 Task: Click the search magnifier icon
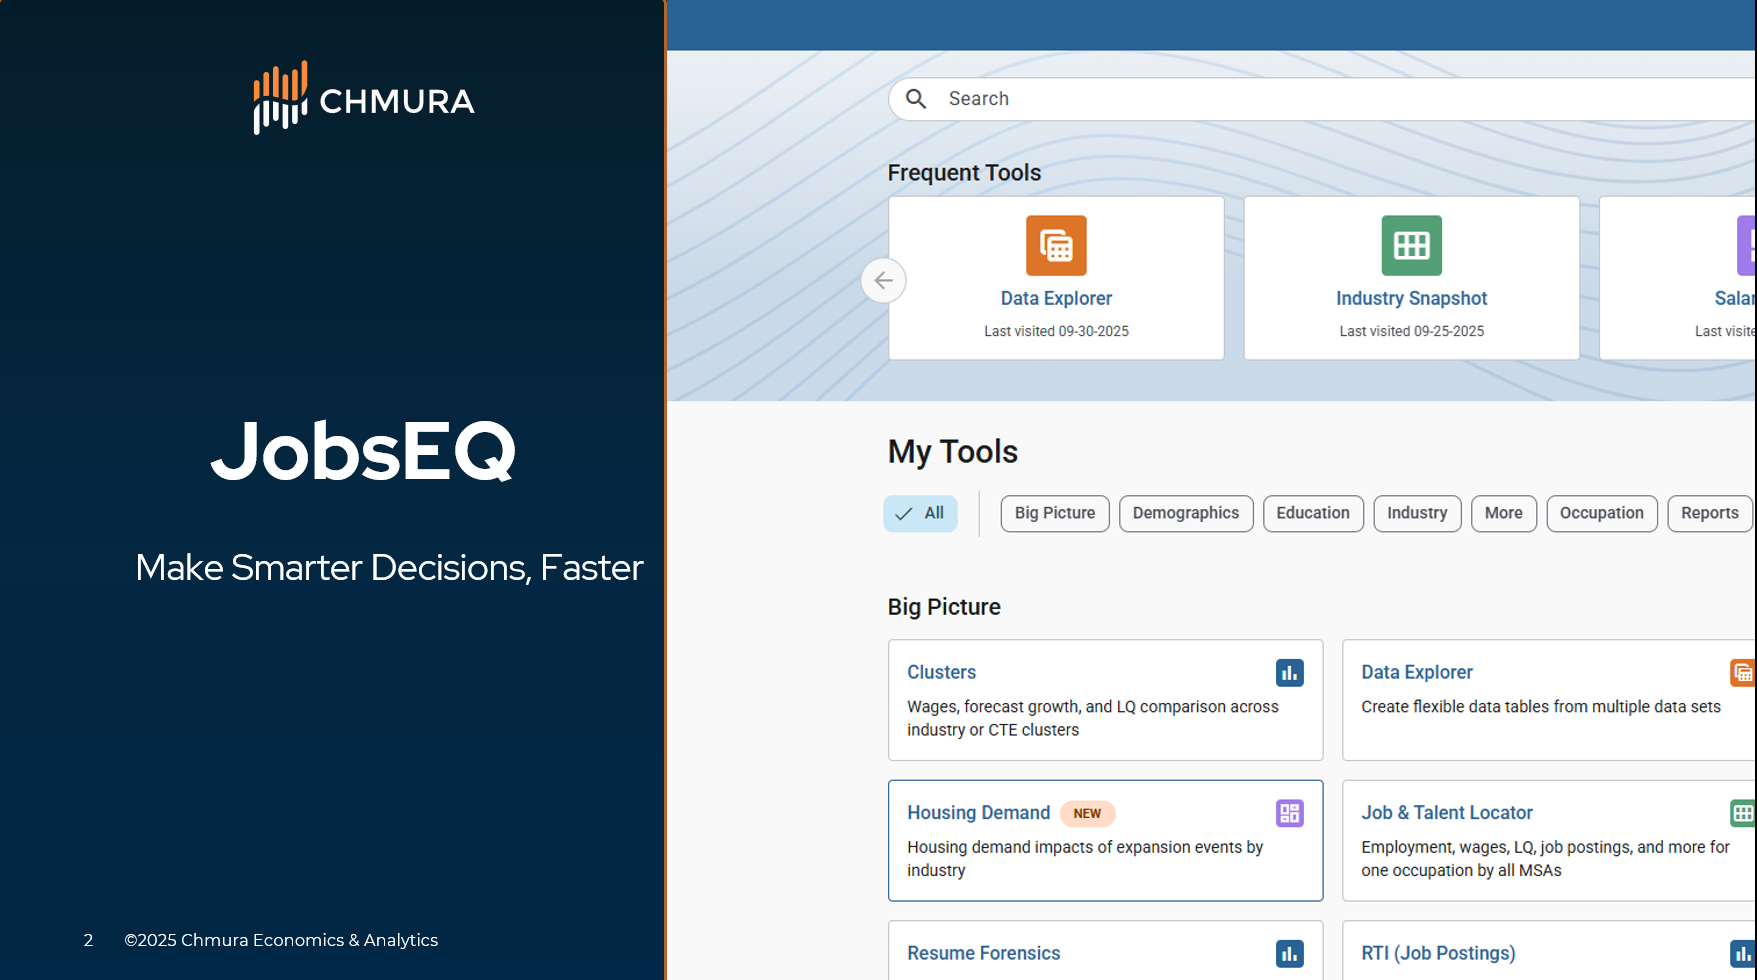916,98
